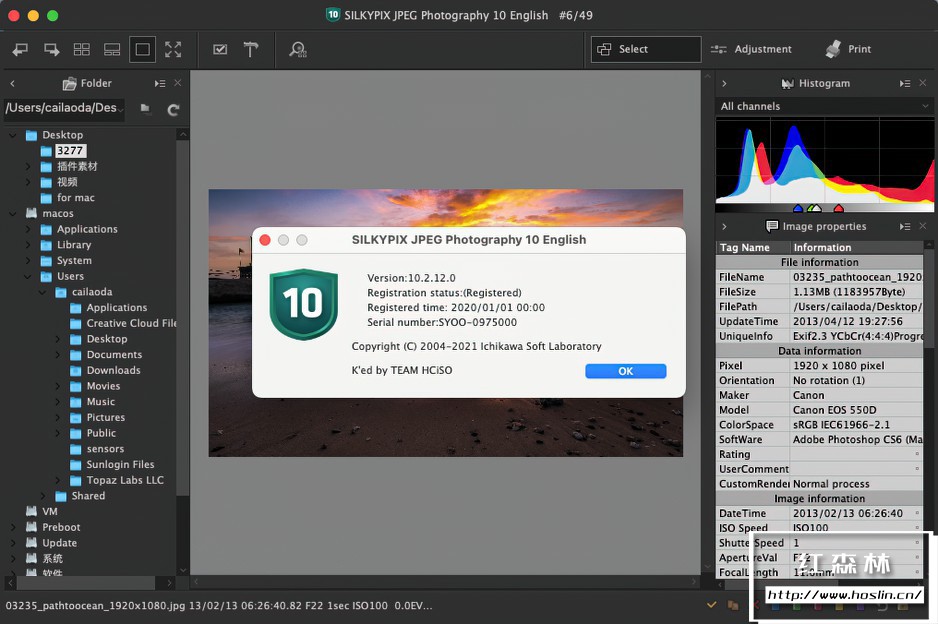Viewport: 938px width, 624px height.
Task: Click the Print printer icon
Action: (833, 49)
